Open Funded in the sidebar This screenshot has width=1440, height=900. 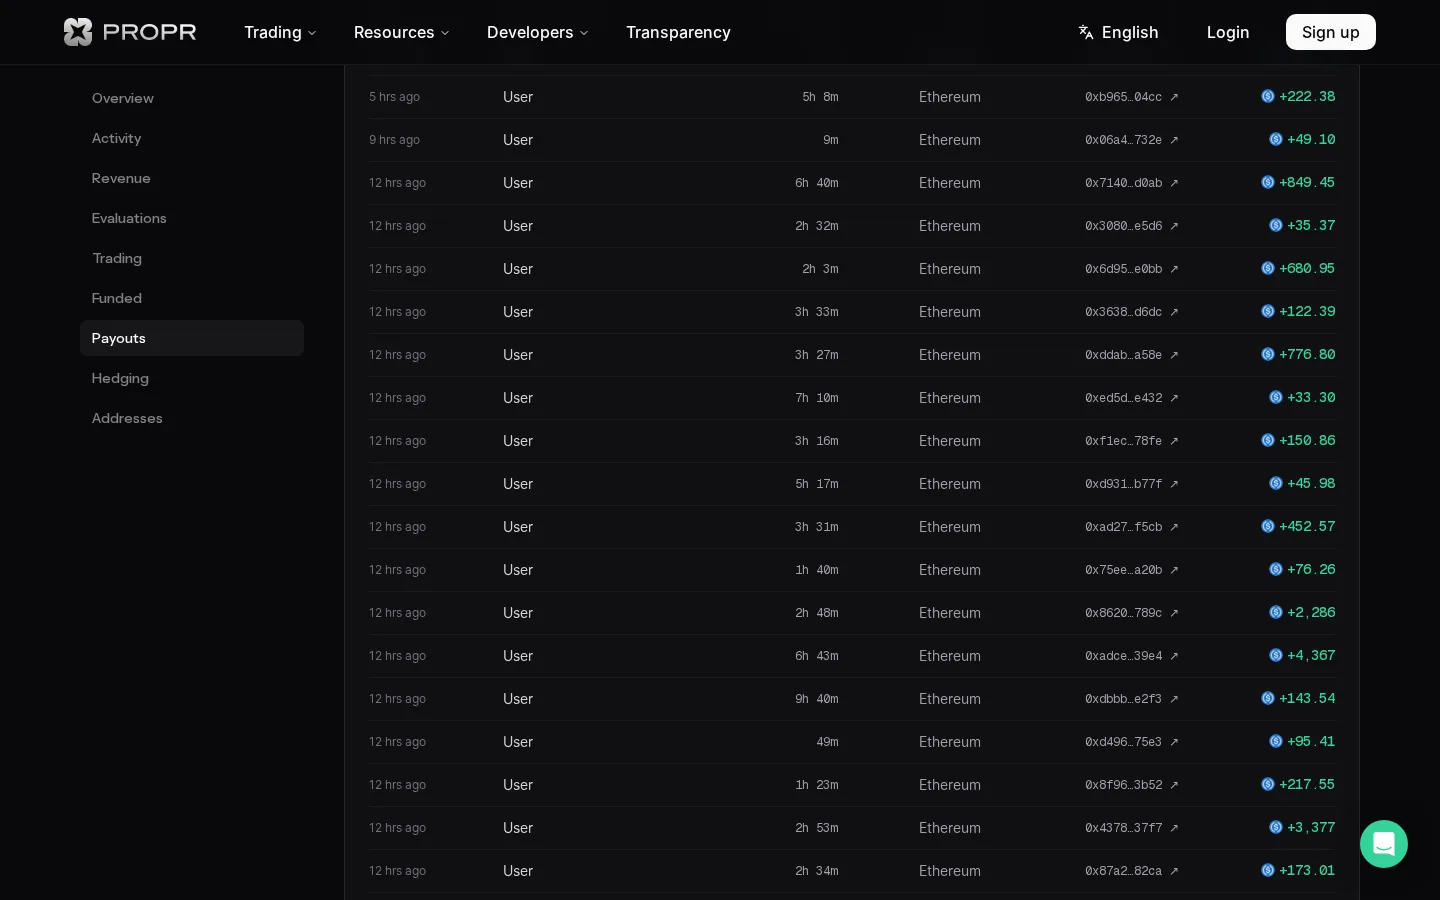tap(192, 298)
